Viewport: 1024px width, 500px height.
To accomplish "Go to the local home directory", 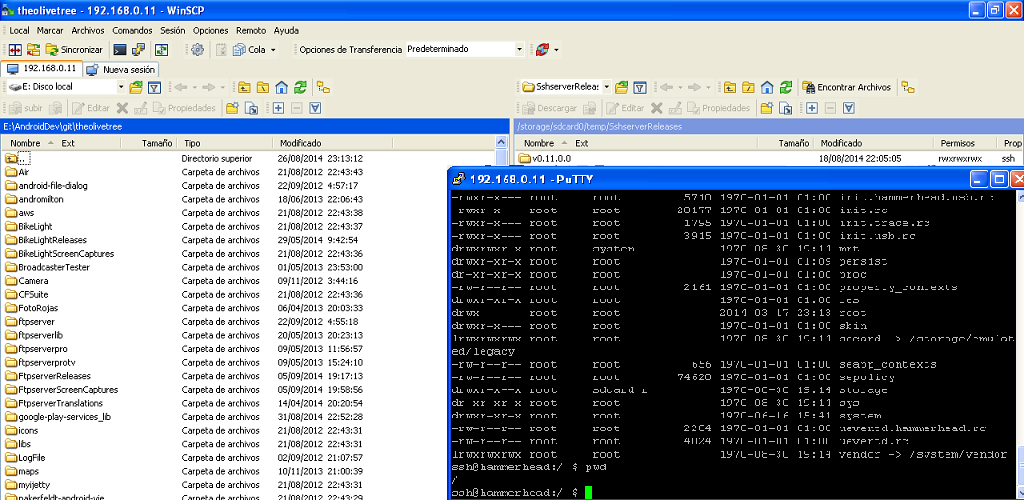I will click(x=282, y=87).
